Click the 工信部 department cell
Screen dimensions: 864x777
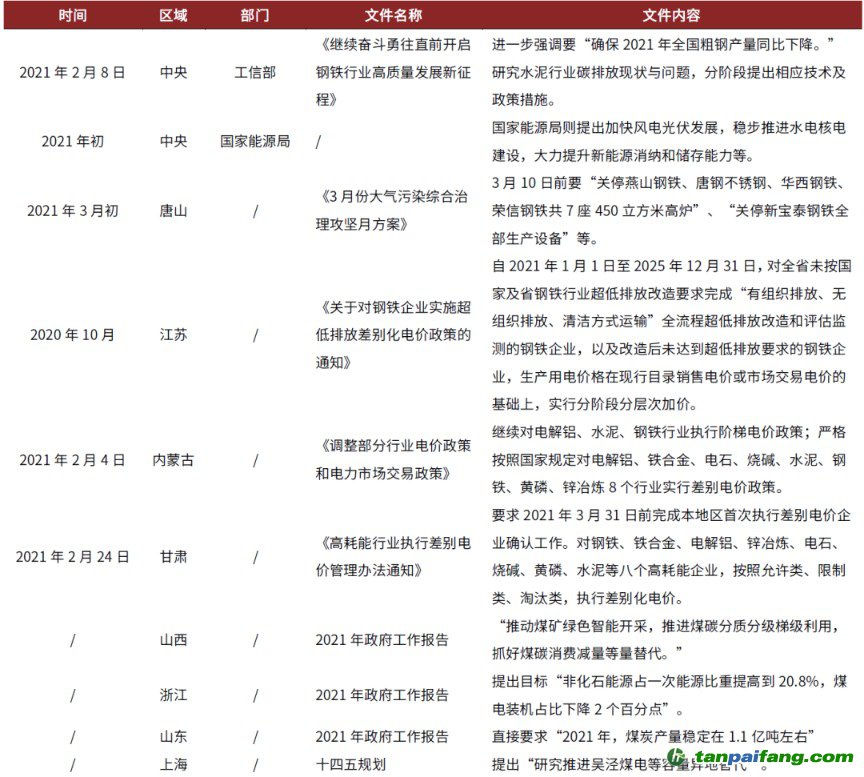[x=255, y=72]
